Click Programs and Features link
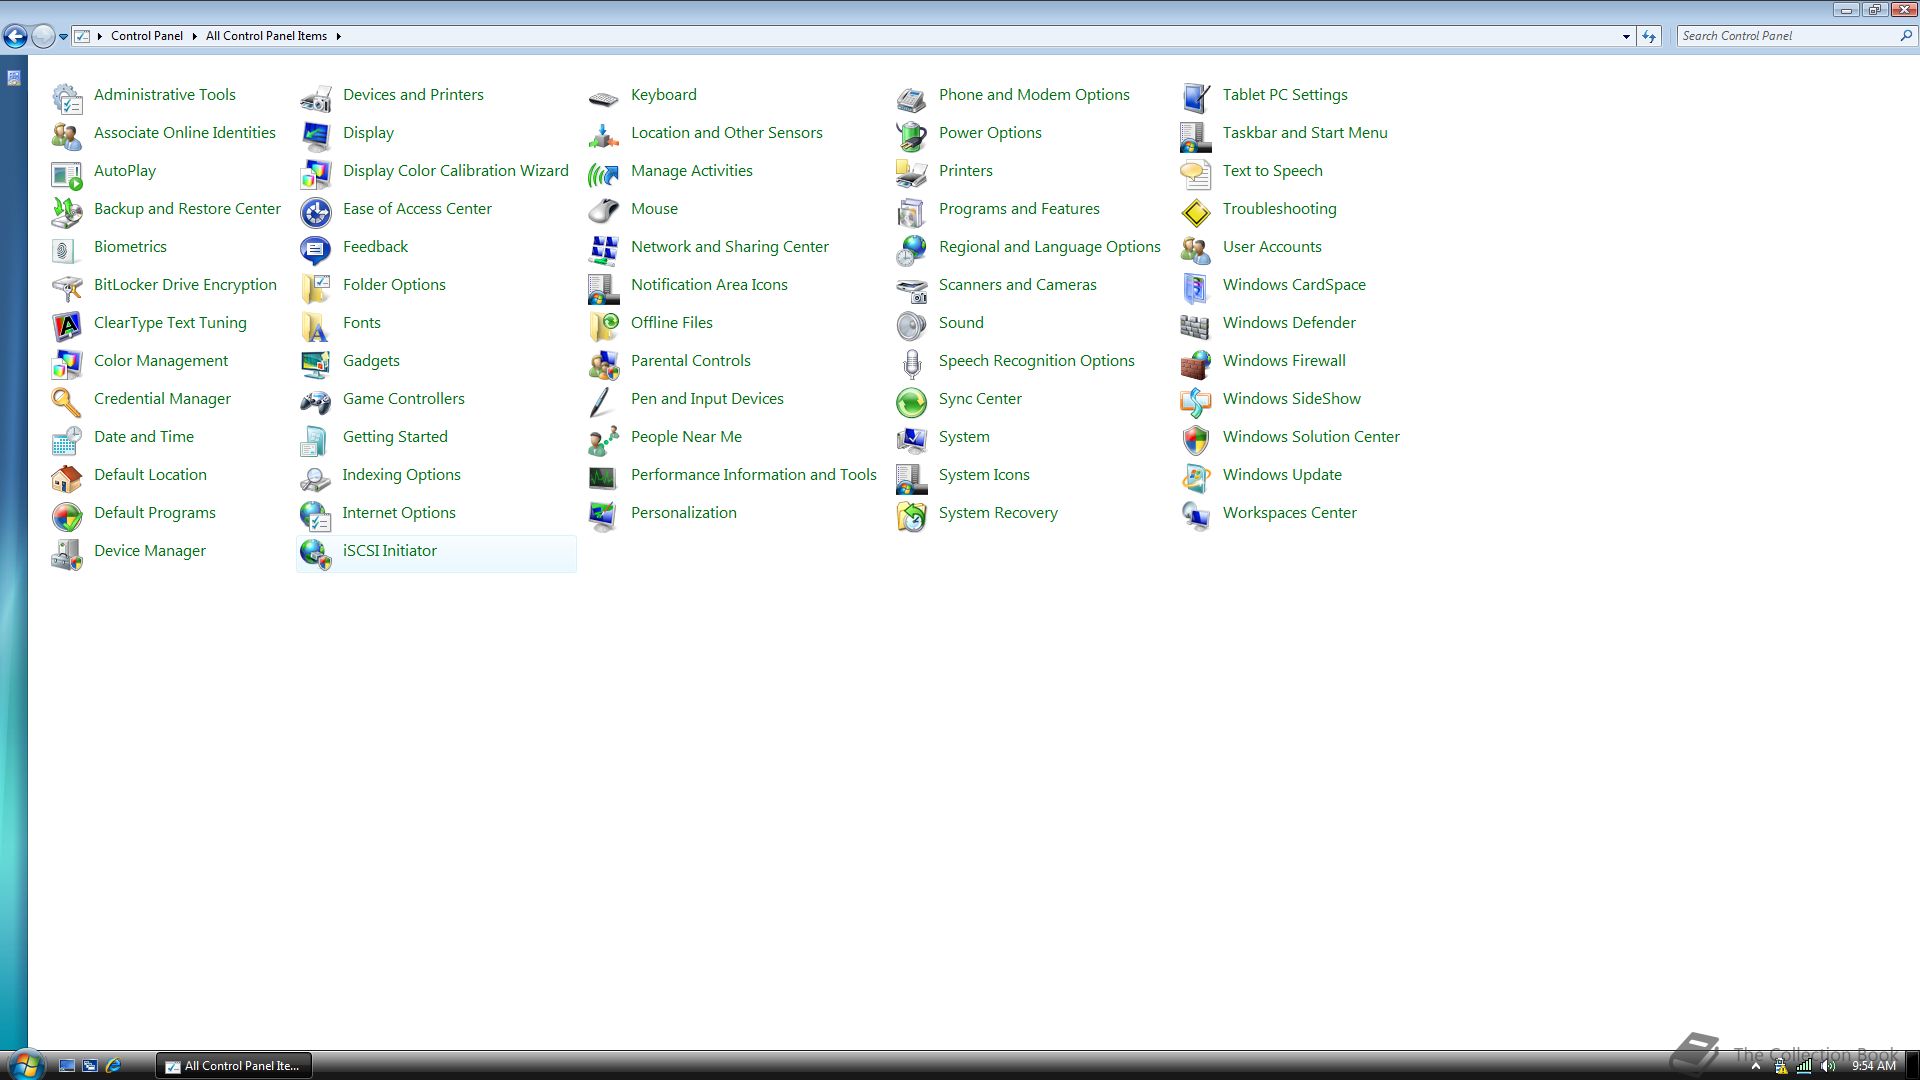Image resolution: width=1920 pixels, height=1080 pixels. (1019, 209)
